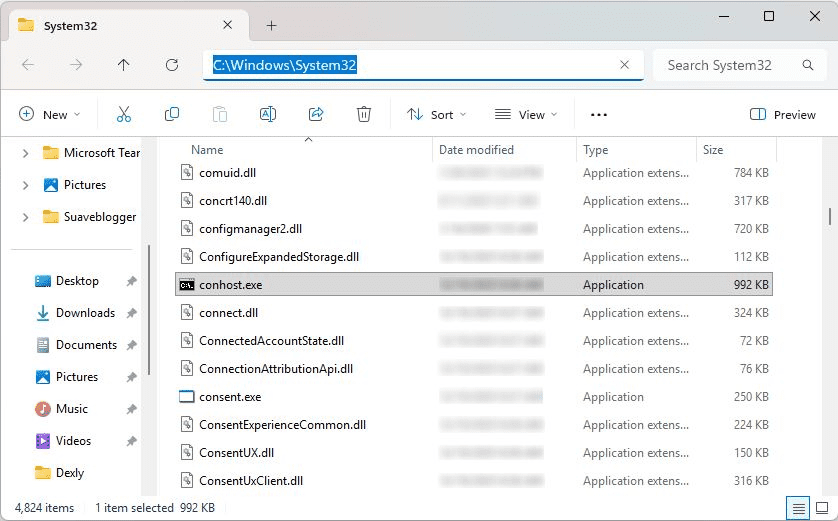Open Downloads in quick access

[x=85, y=313]
